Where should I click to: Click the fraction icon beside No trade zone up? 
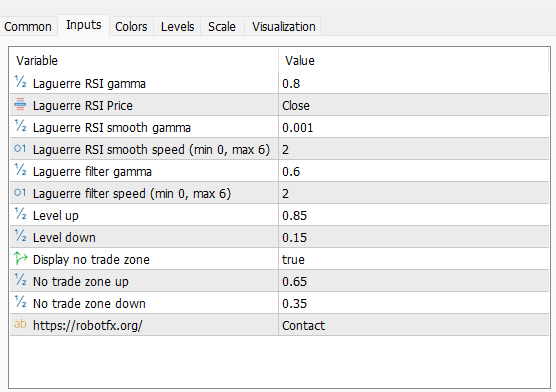click(x=20, y=280)
